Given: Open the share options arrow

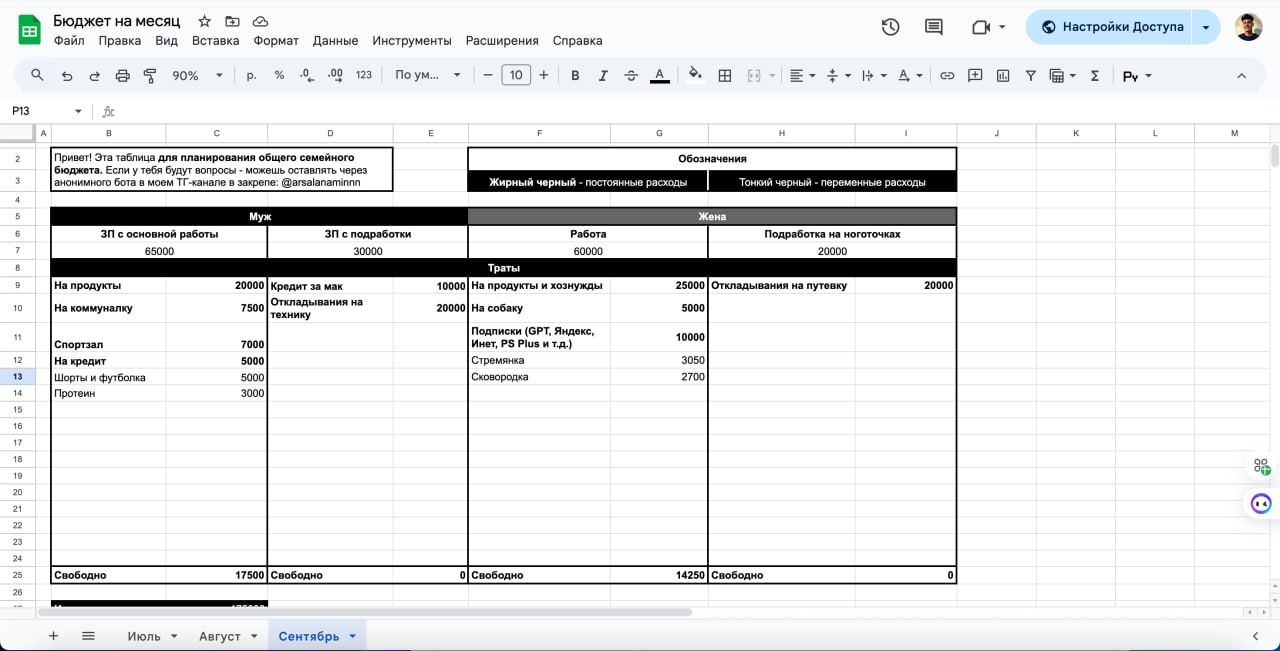Looking at the screenshot, I should (x=1206, y=27).
